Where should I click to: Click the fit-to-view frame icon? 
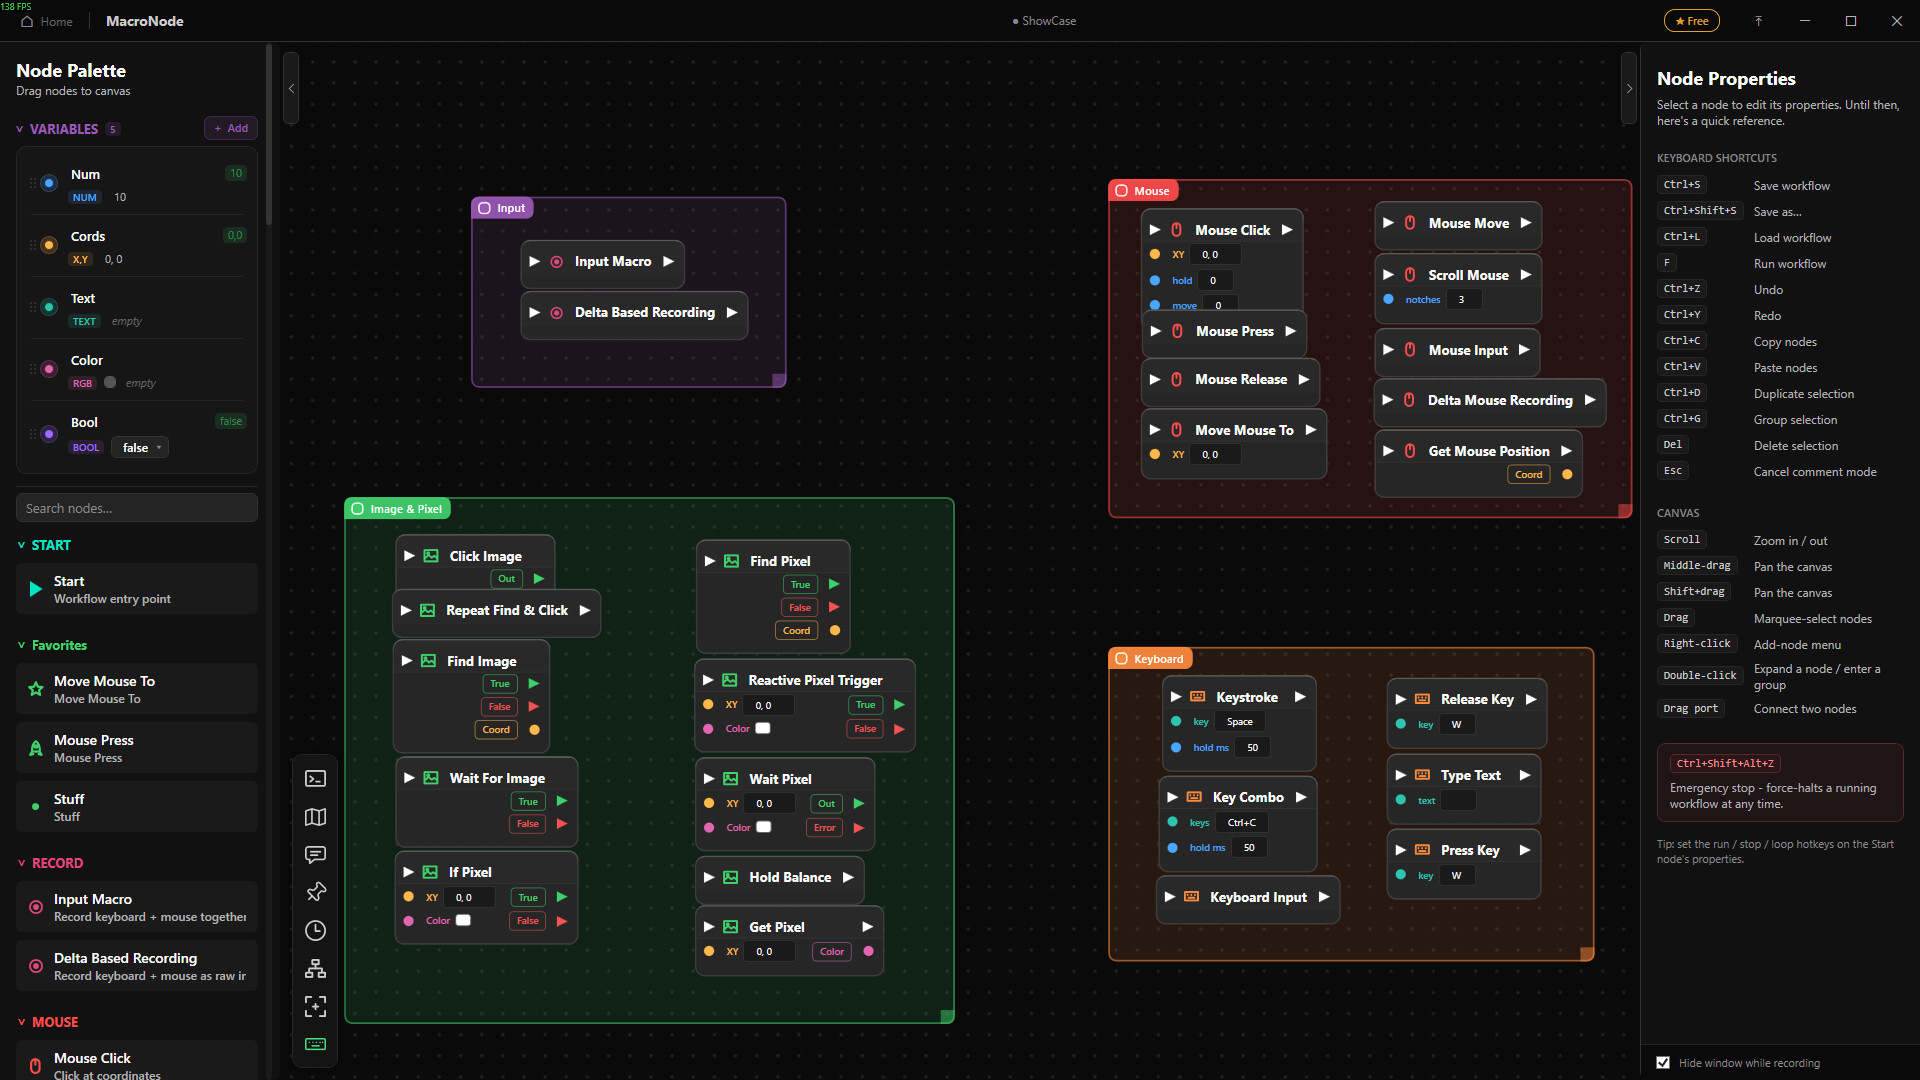[x=315, y=1006]
